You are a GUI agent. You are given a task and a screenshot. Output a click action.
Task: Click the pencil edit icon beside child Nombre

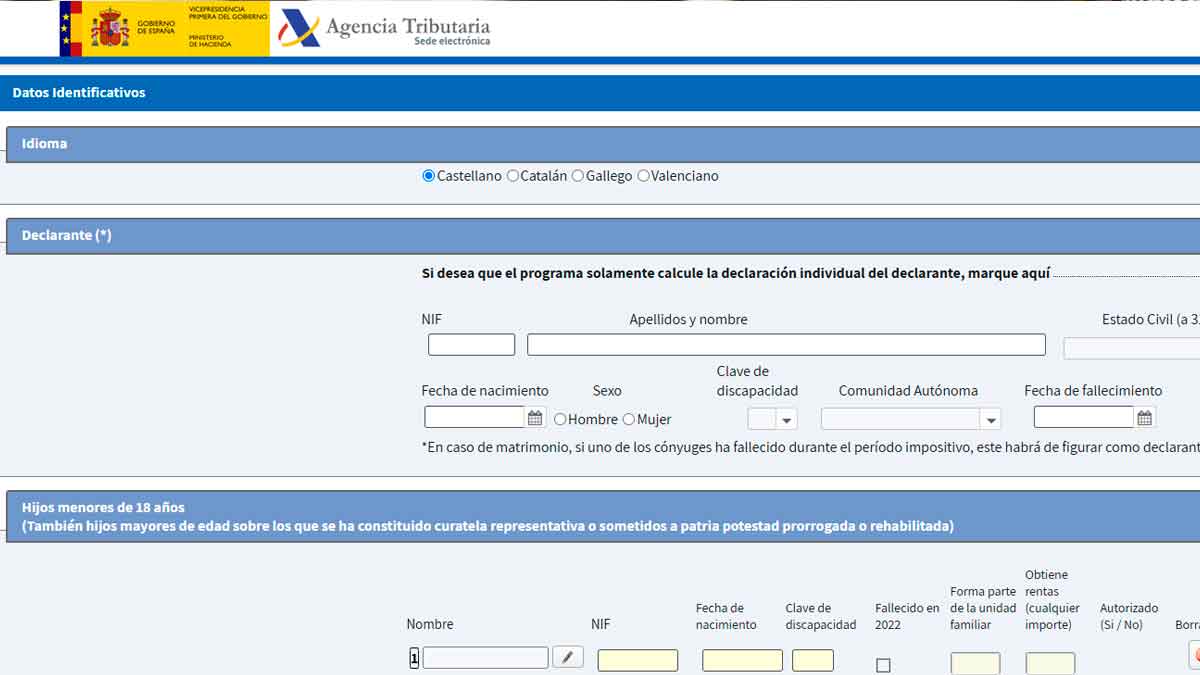(568, 657)
